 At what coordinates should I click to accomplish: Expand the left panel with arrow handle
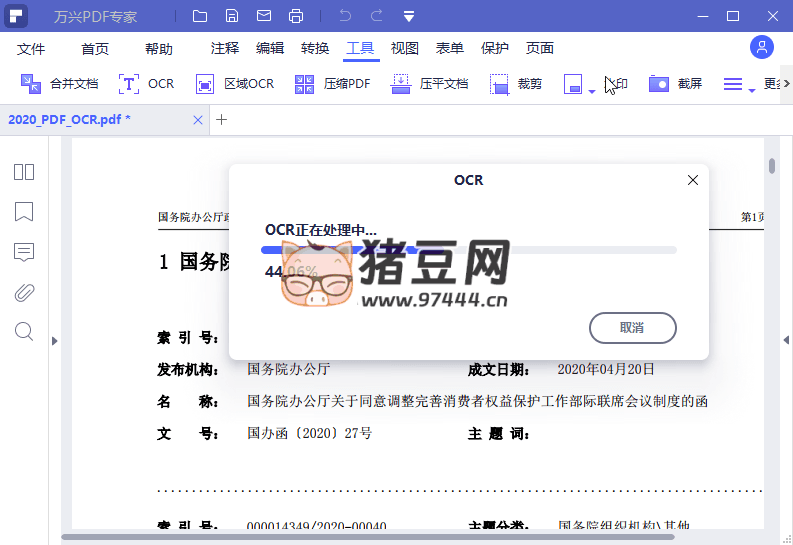(x=55, y=340)
